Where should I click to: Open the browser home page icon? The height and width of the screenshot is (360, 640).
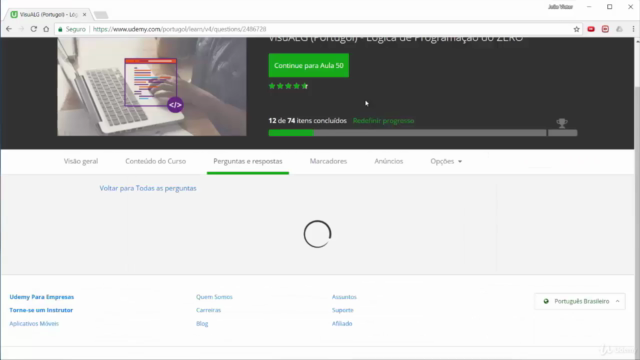point(46,29)
